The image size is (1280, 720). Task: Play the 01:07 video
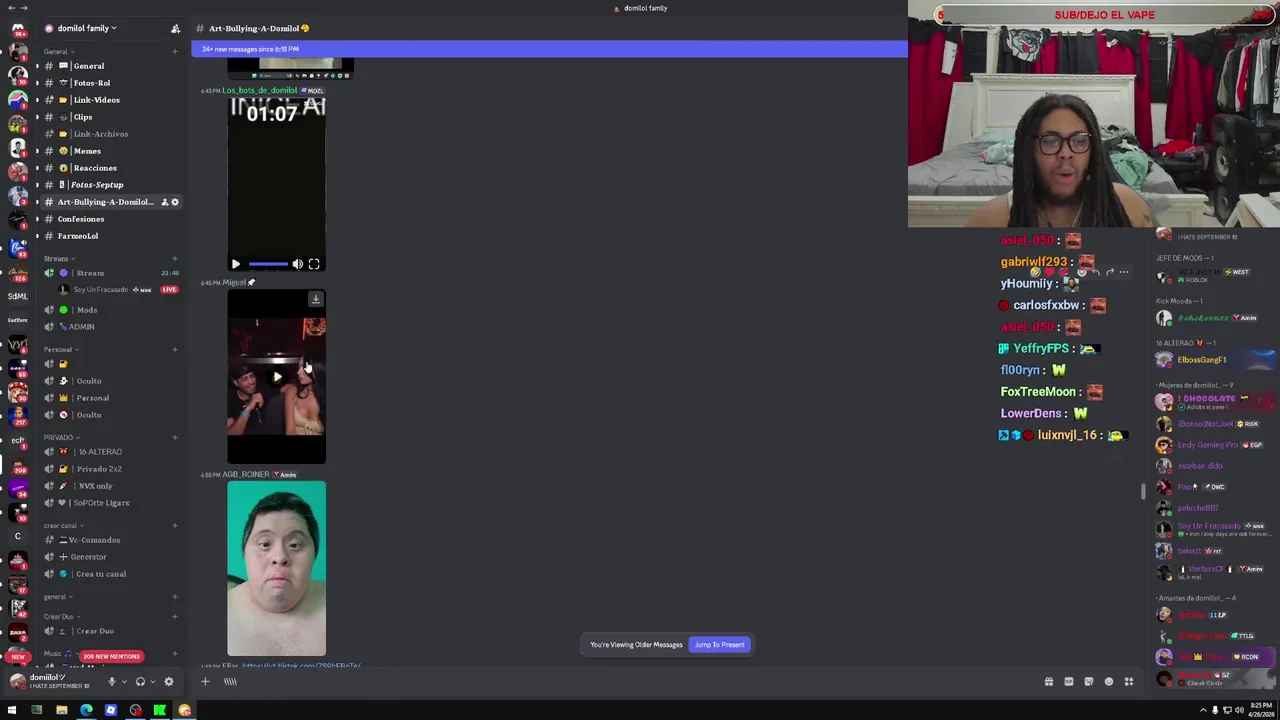coord(236,264)
